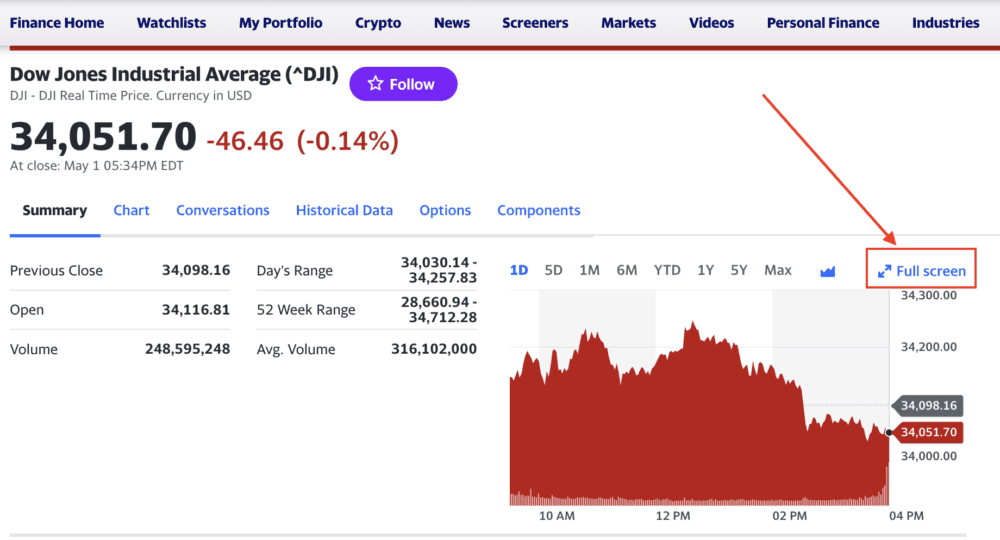This screenshot has width=1000, height=540.
Task: Switch chart to 5D range
Action: click(553, 270)
